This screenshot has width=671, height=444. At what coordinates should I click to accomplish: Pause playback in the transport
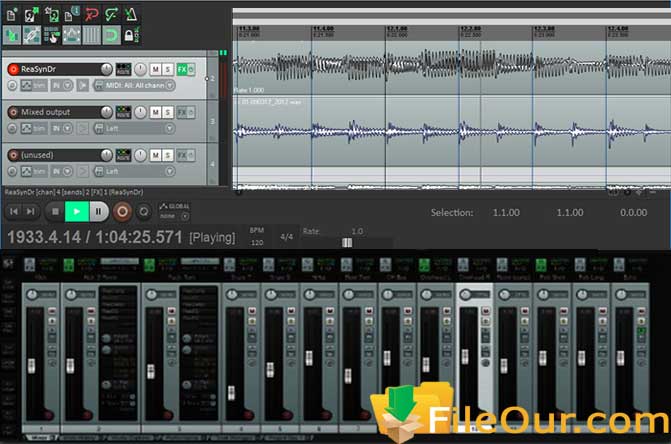(x=98, y=211)
